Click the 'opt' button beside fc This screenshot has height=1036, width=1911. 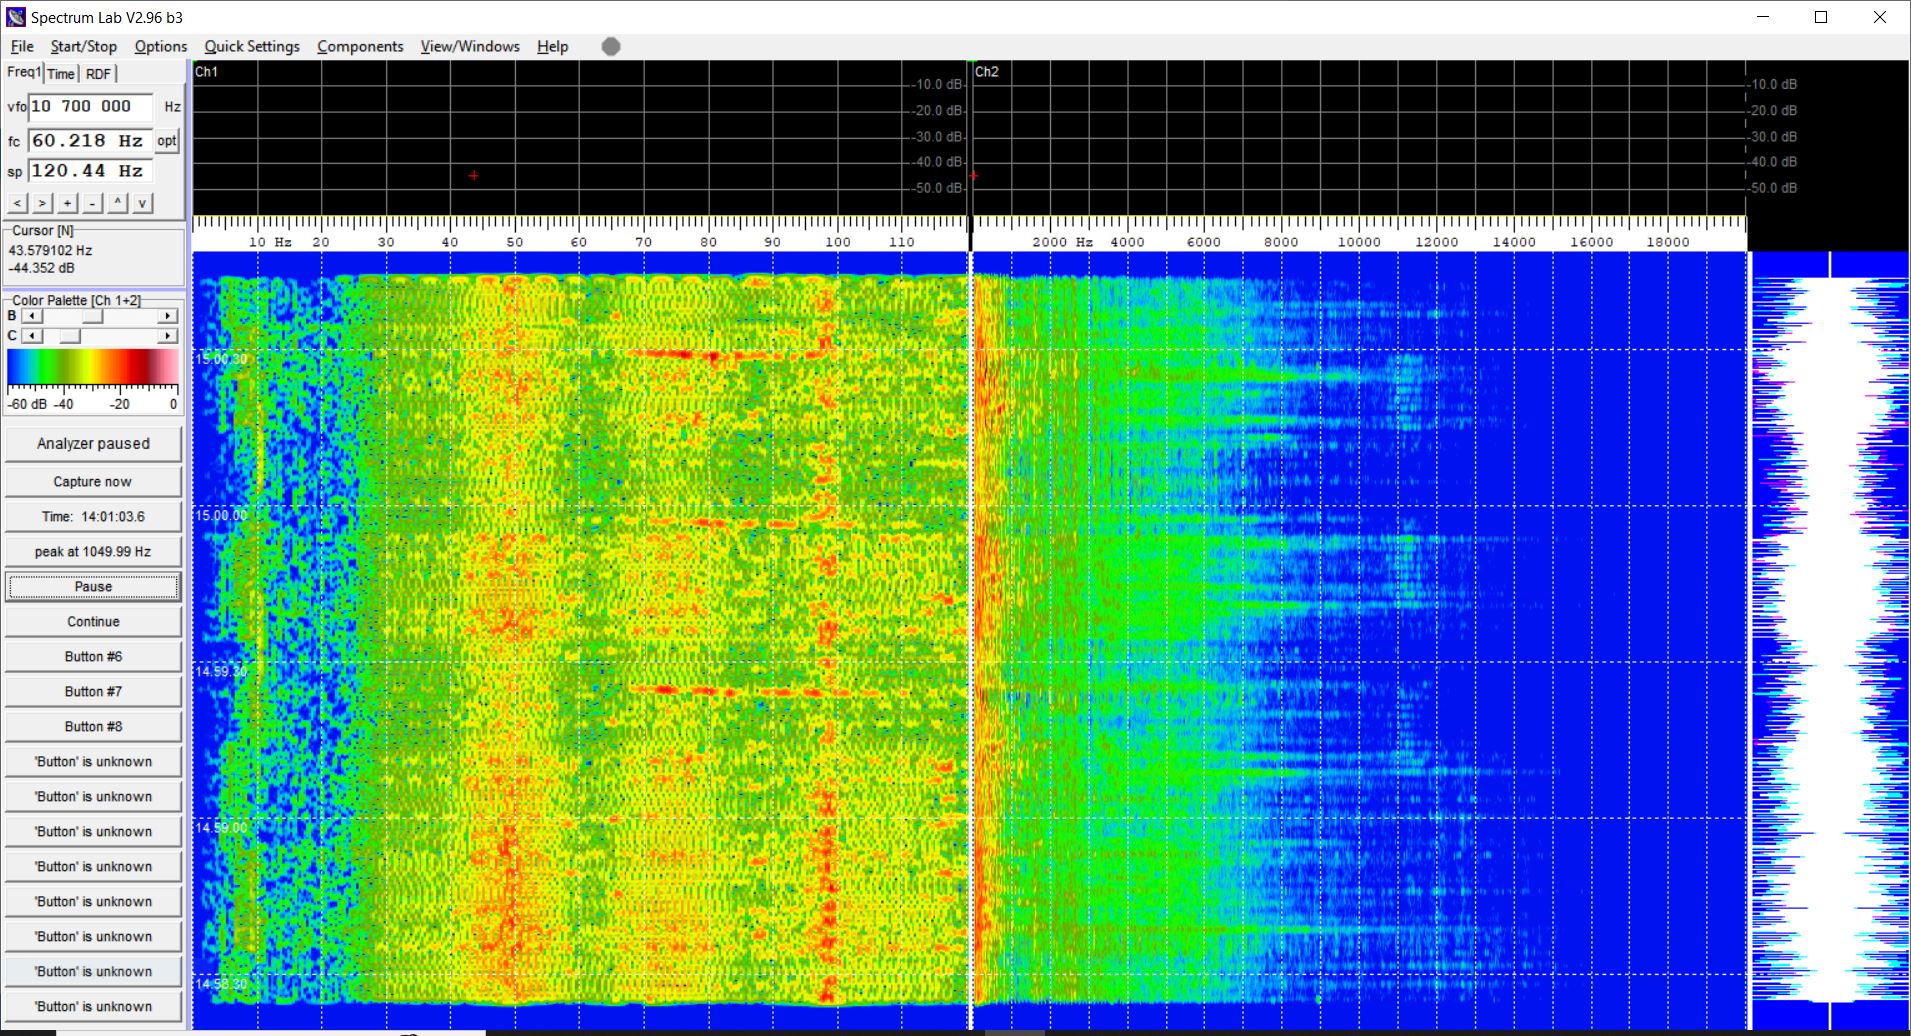pyautogui.click(x=167, y=141)
